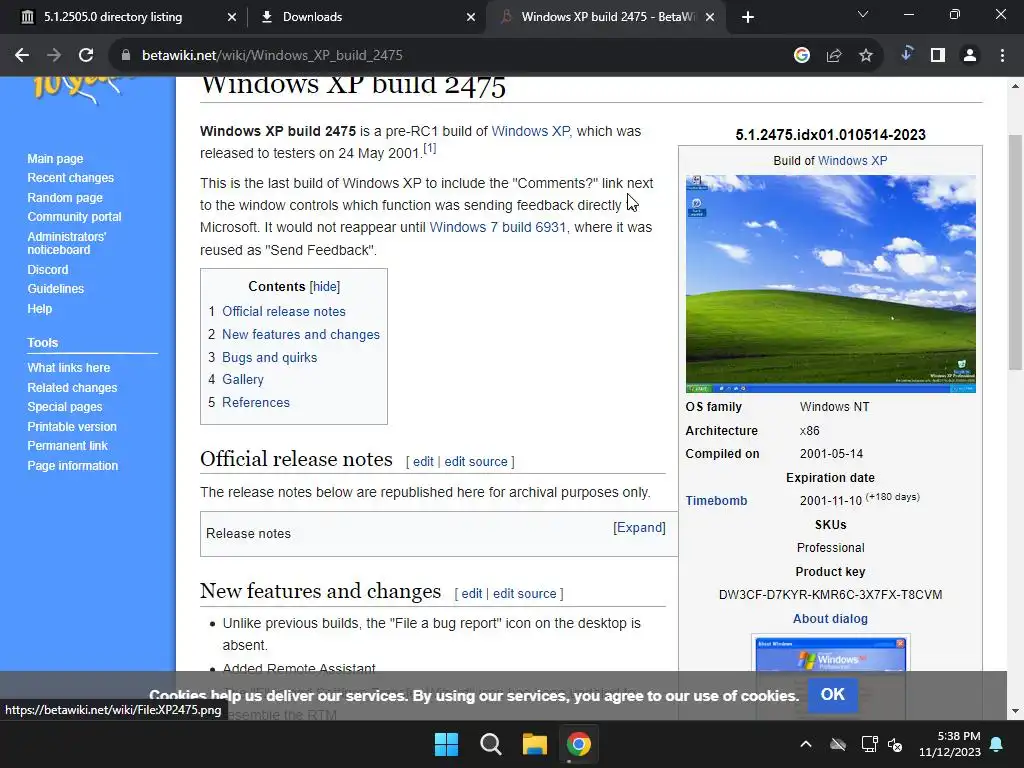Open Recent changes in sidebar
The width and height of the screenshot is (1024, 768).
[x=71, y=178]
